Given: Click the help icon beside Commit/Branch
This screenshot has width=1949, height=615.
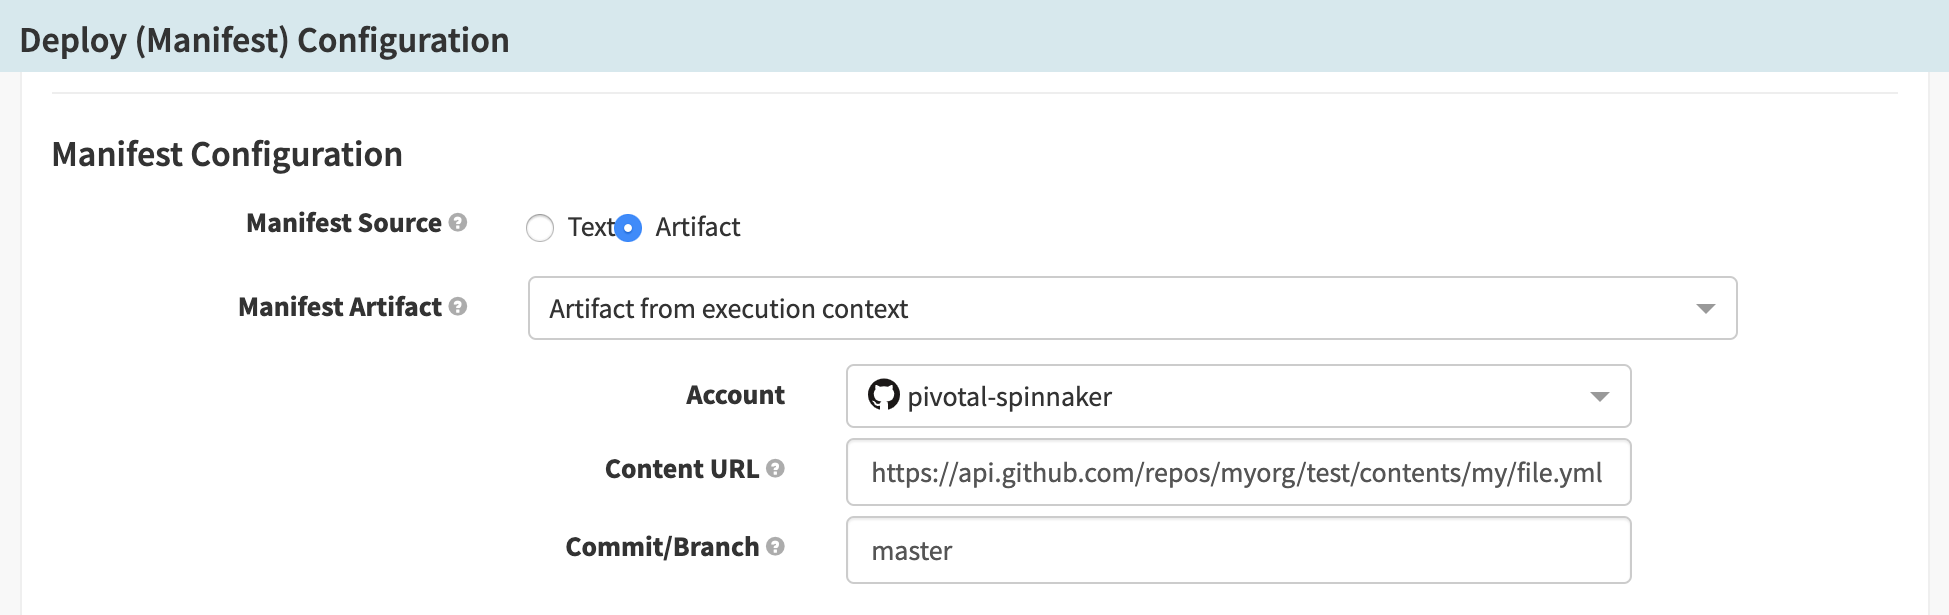Looking at the screenshot, I should pyautogui.click(x=775, y=547).
